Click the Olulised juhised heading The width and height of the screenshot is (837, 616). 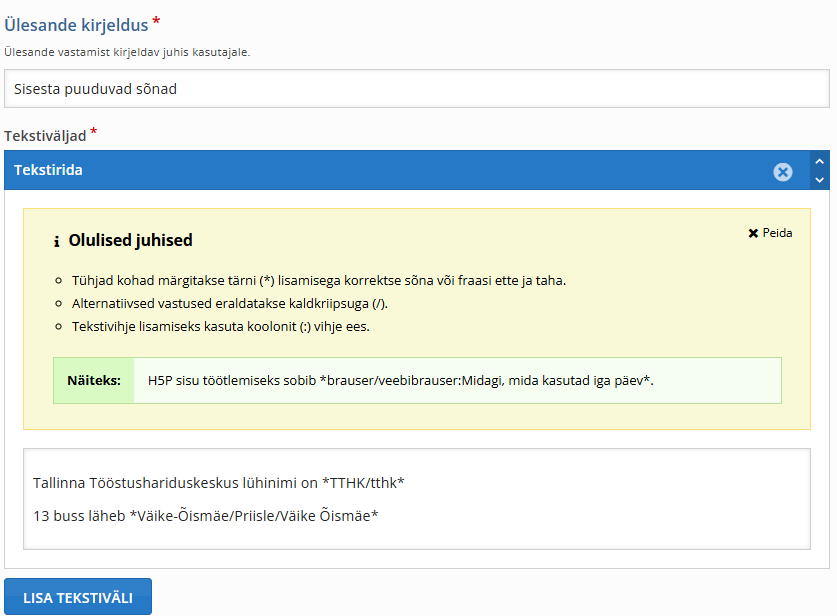(x=130, y=241)
